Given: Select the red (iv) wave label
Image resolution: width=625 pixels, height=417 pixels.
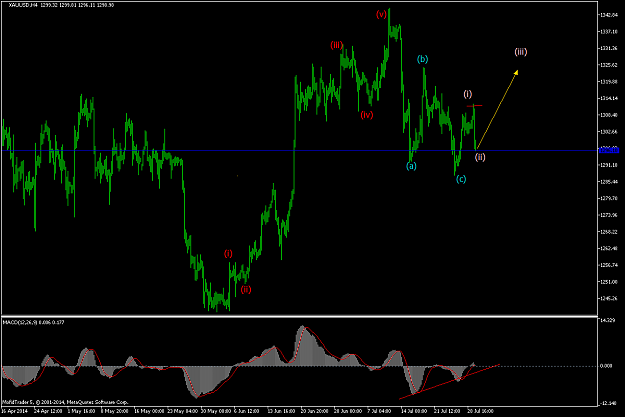Looking at the screenshot, I should coord(367,115).
